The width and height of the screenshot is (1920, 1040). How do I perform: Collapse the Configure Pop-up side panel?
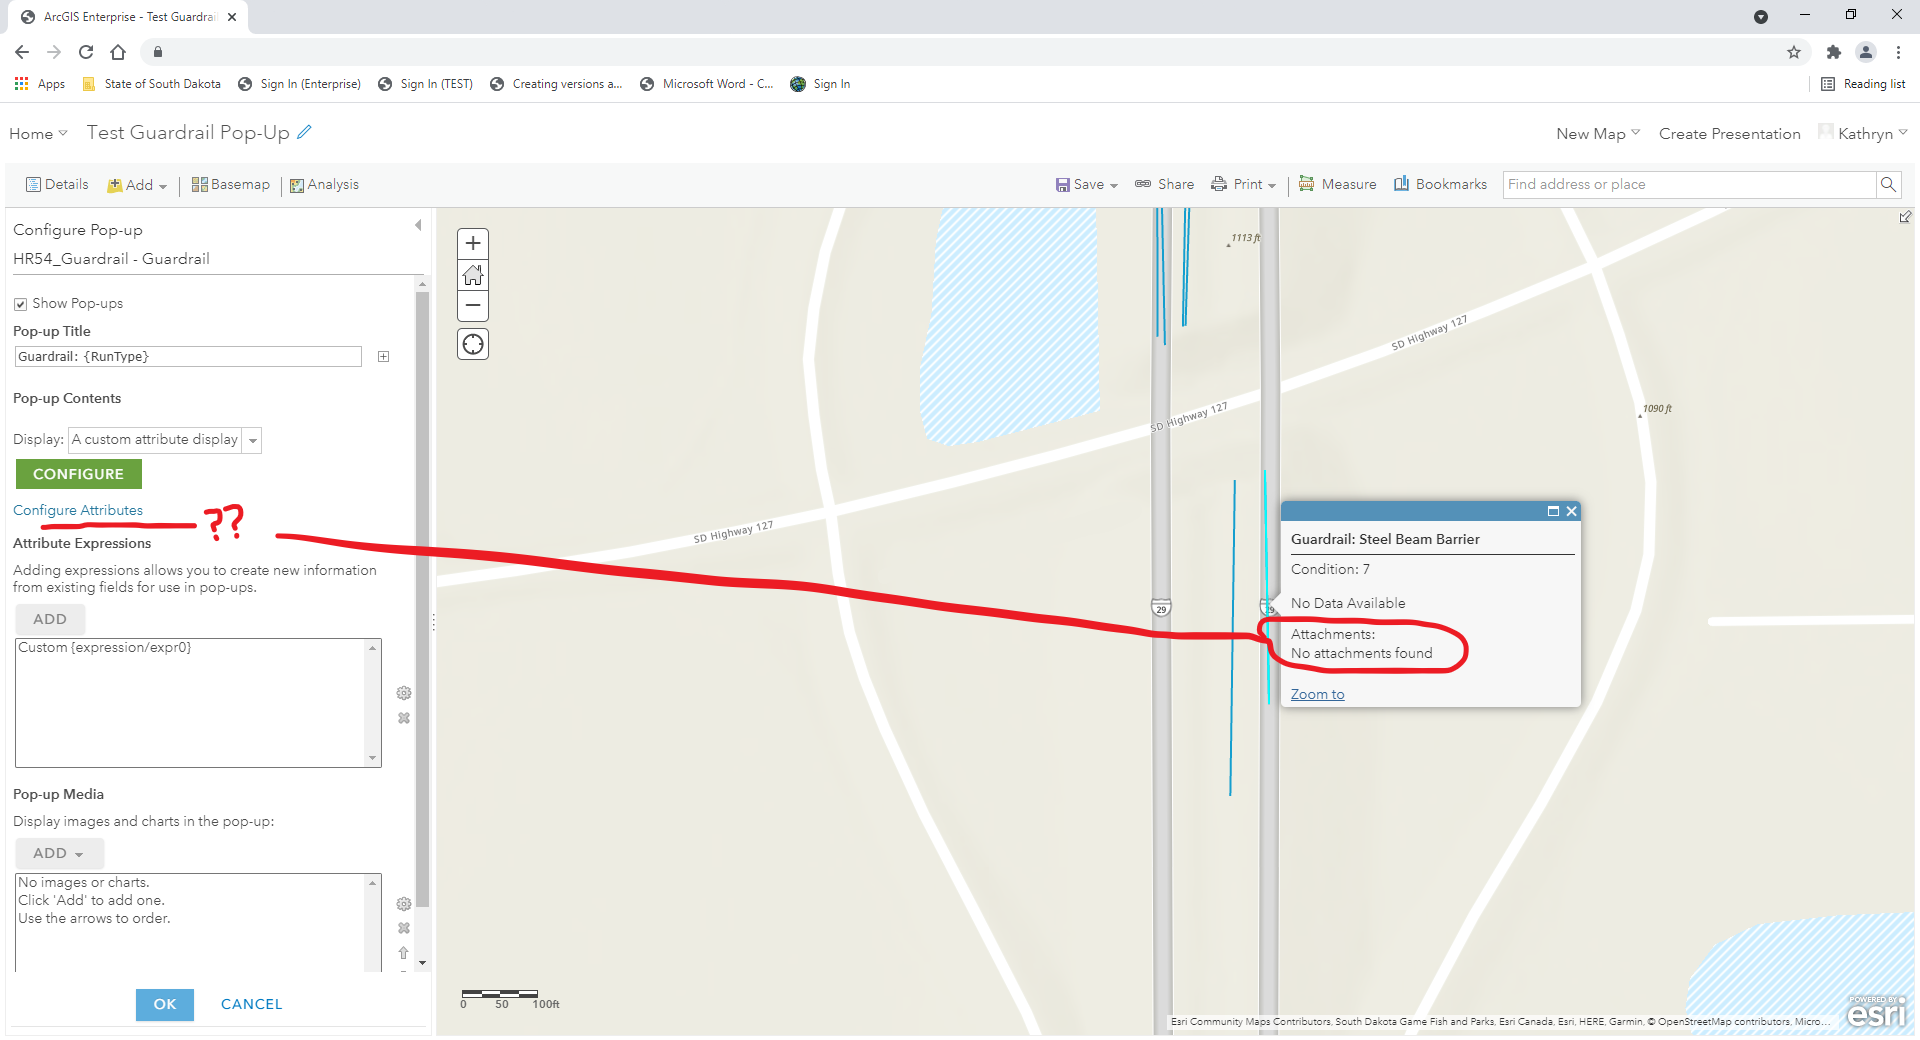(418, 226)
